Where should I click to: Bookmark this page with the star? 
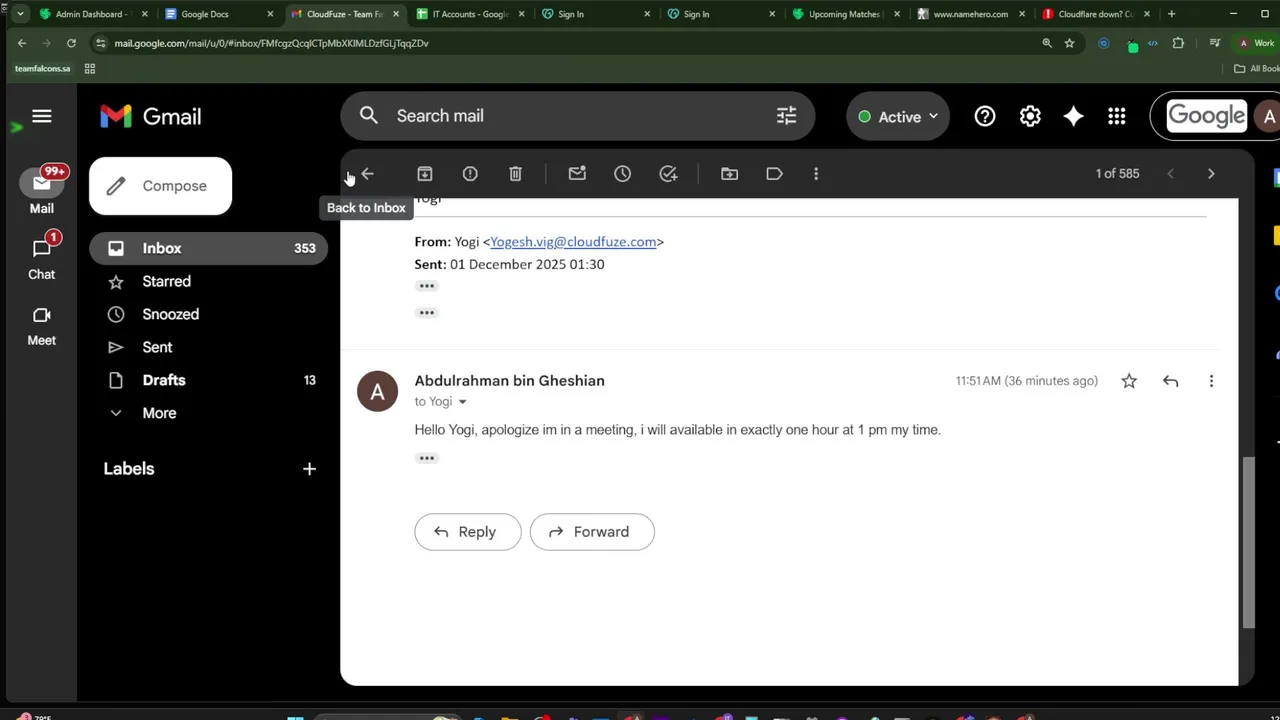(1069, 43)
